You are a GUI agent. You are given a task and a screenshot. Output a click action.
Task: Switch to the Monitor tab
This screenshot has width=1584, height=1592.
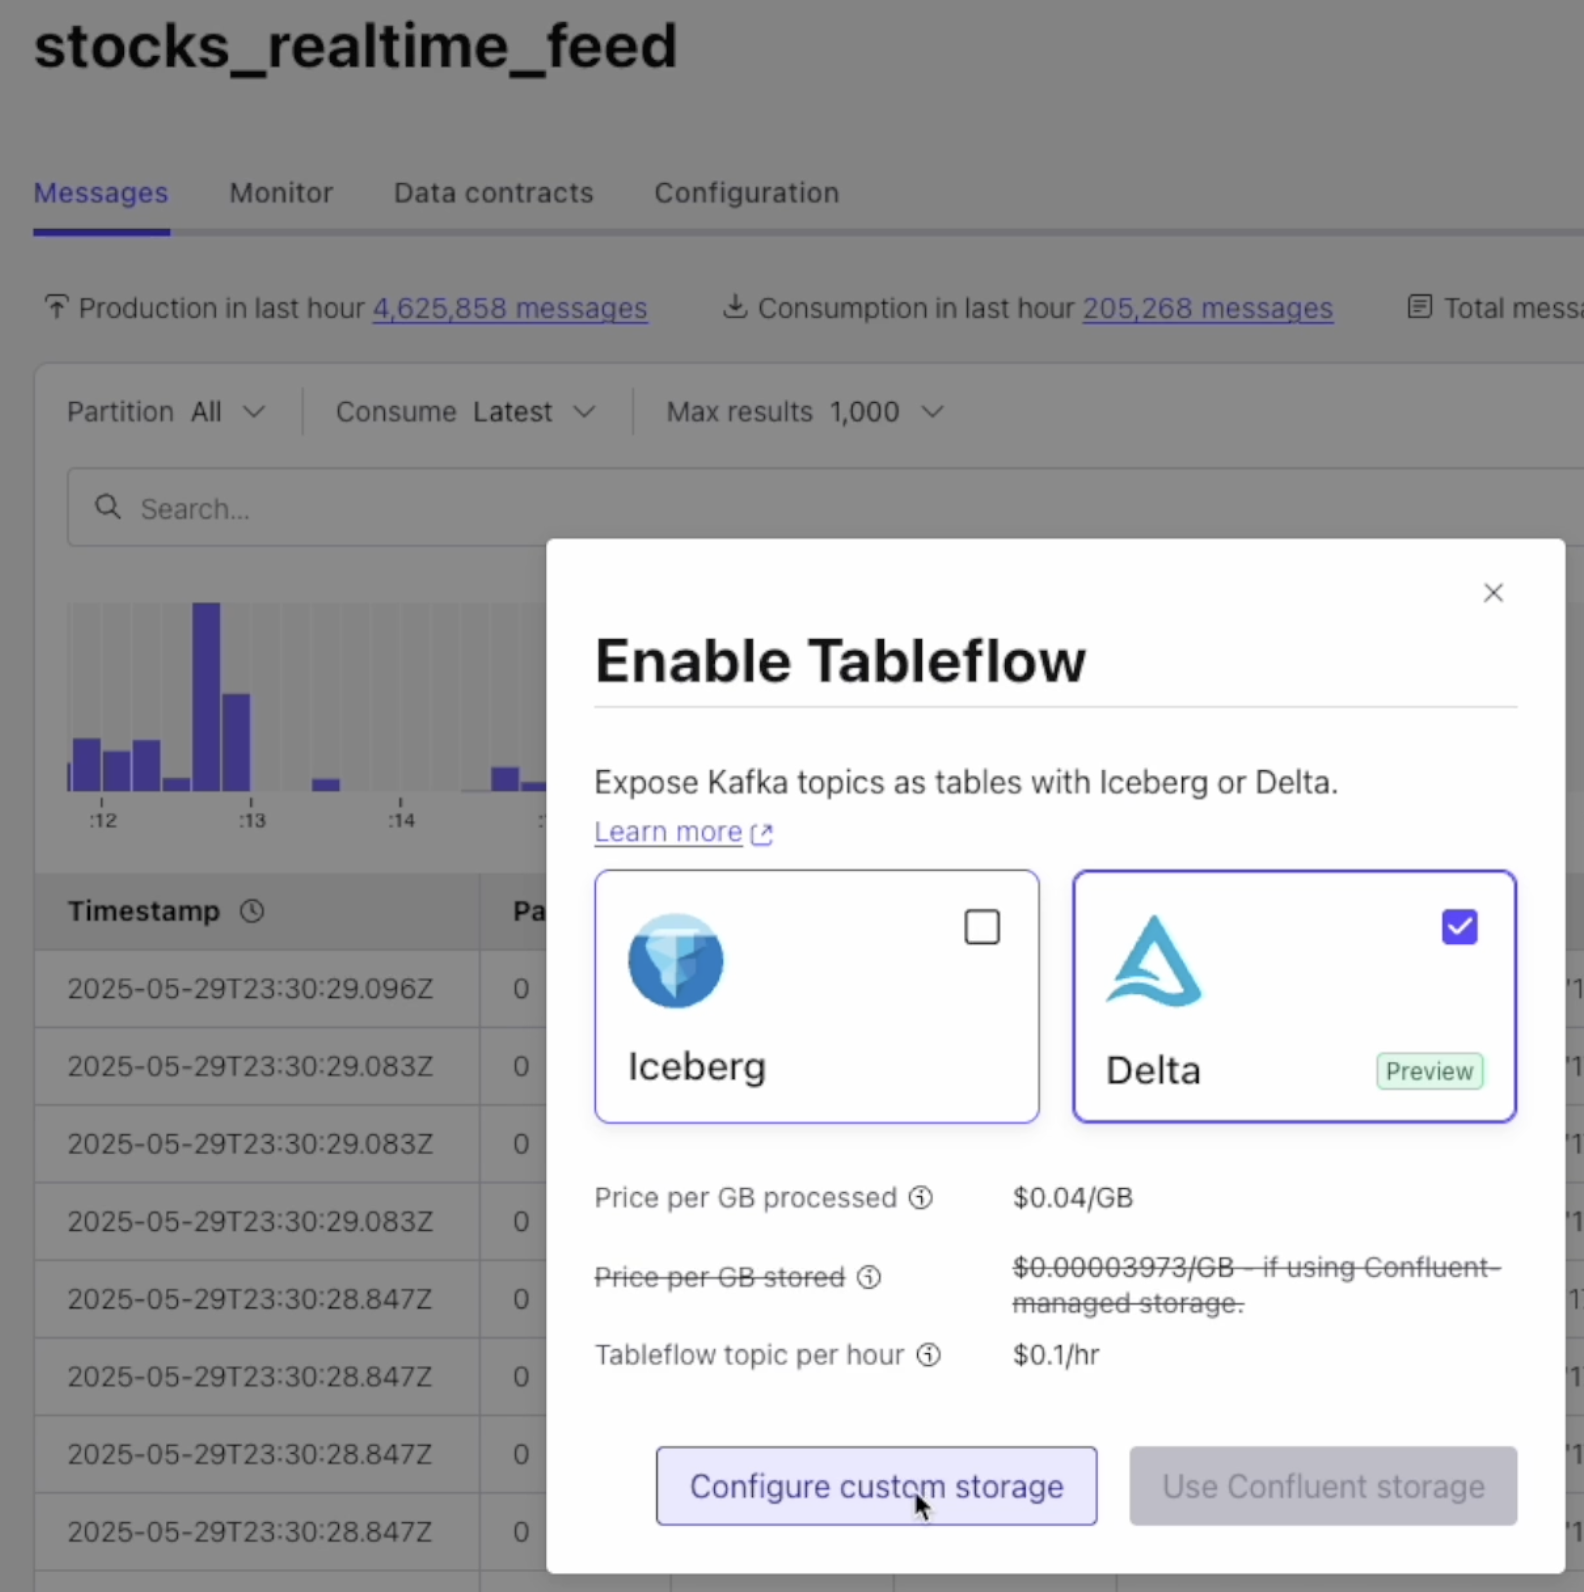tap(281, 193)
